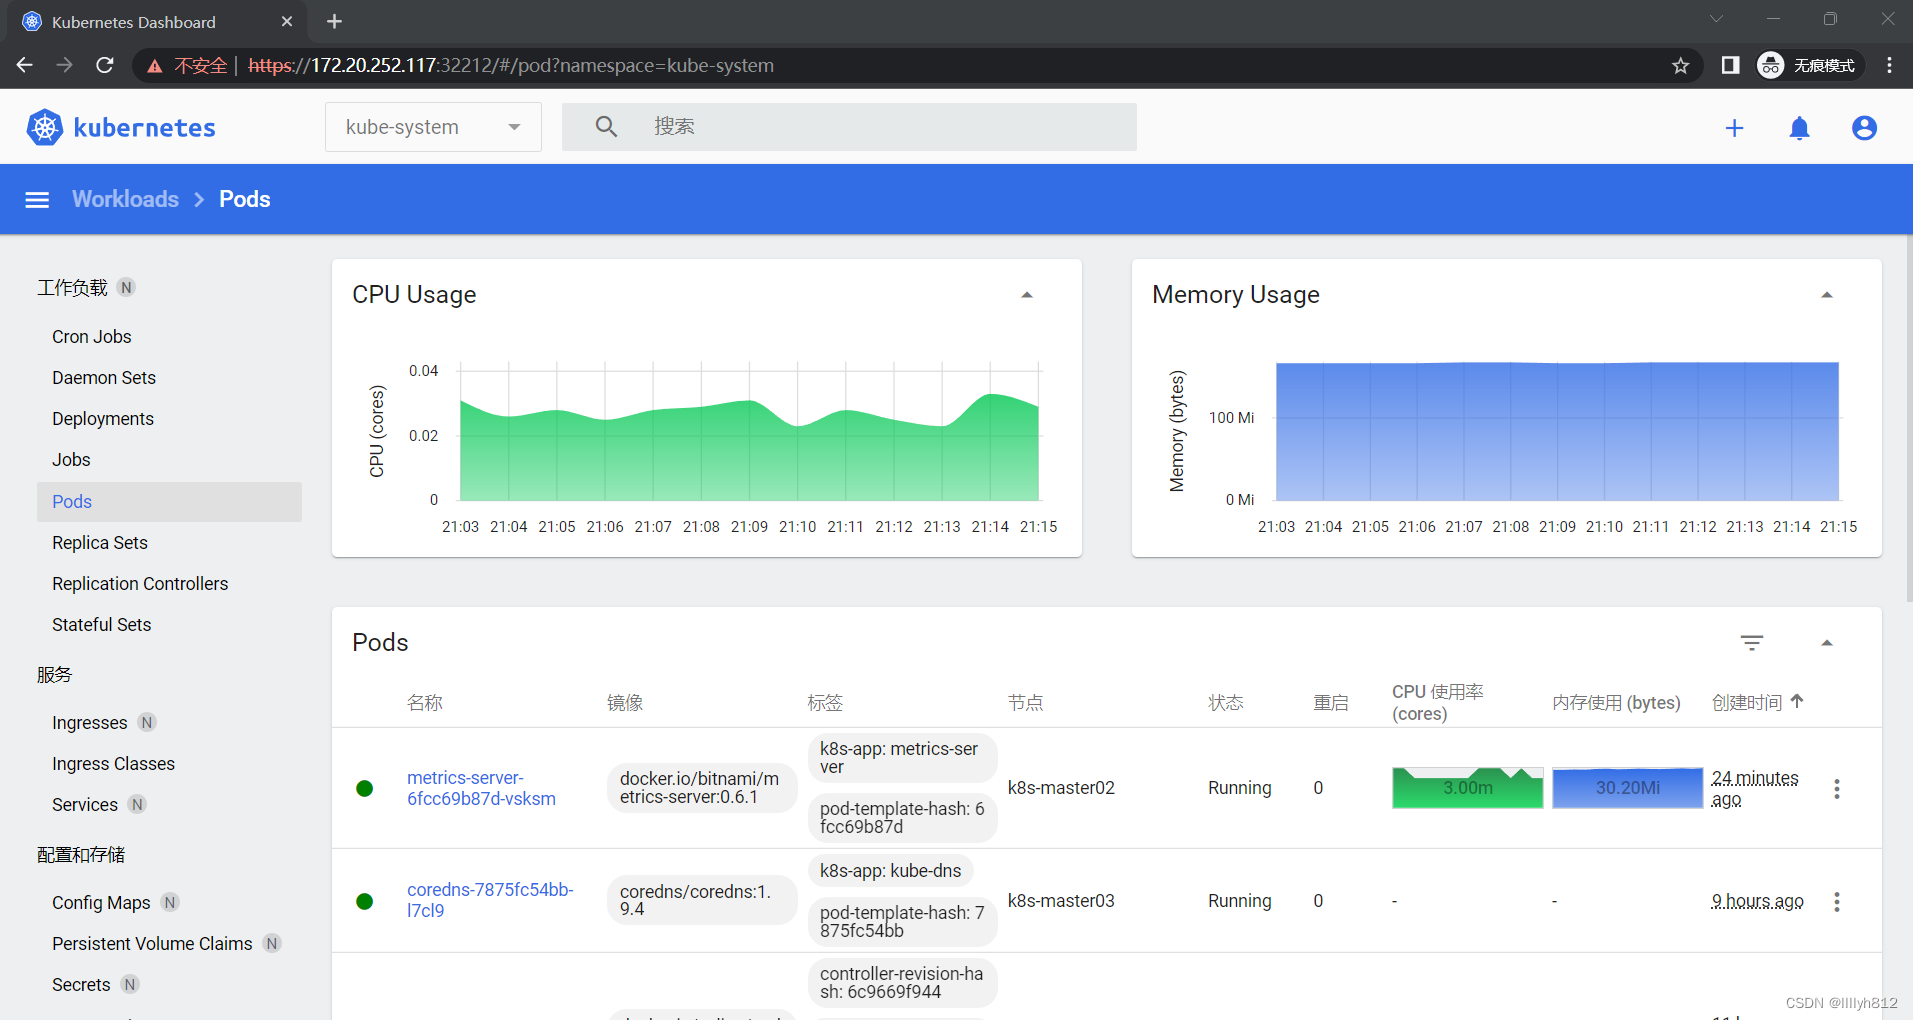Collapse the Pods list card
This screenshot has height=1020, width=1913.
point(1827,643)
